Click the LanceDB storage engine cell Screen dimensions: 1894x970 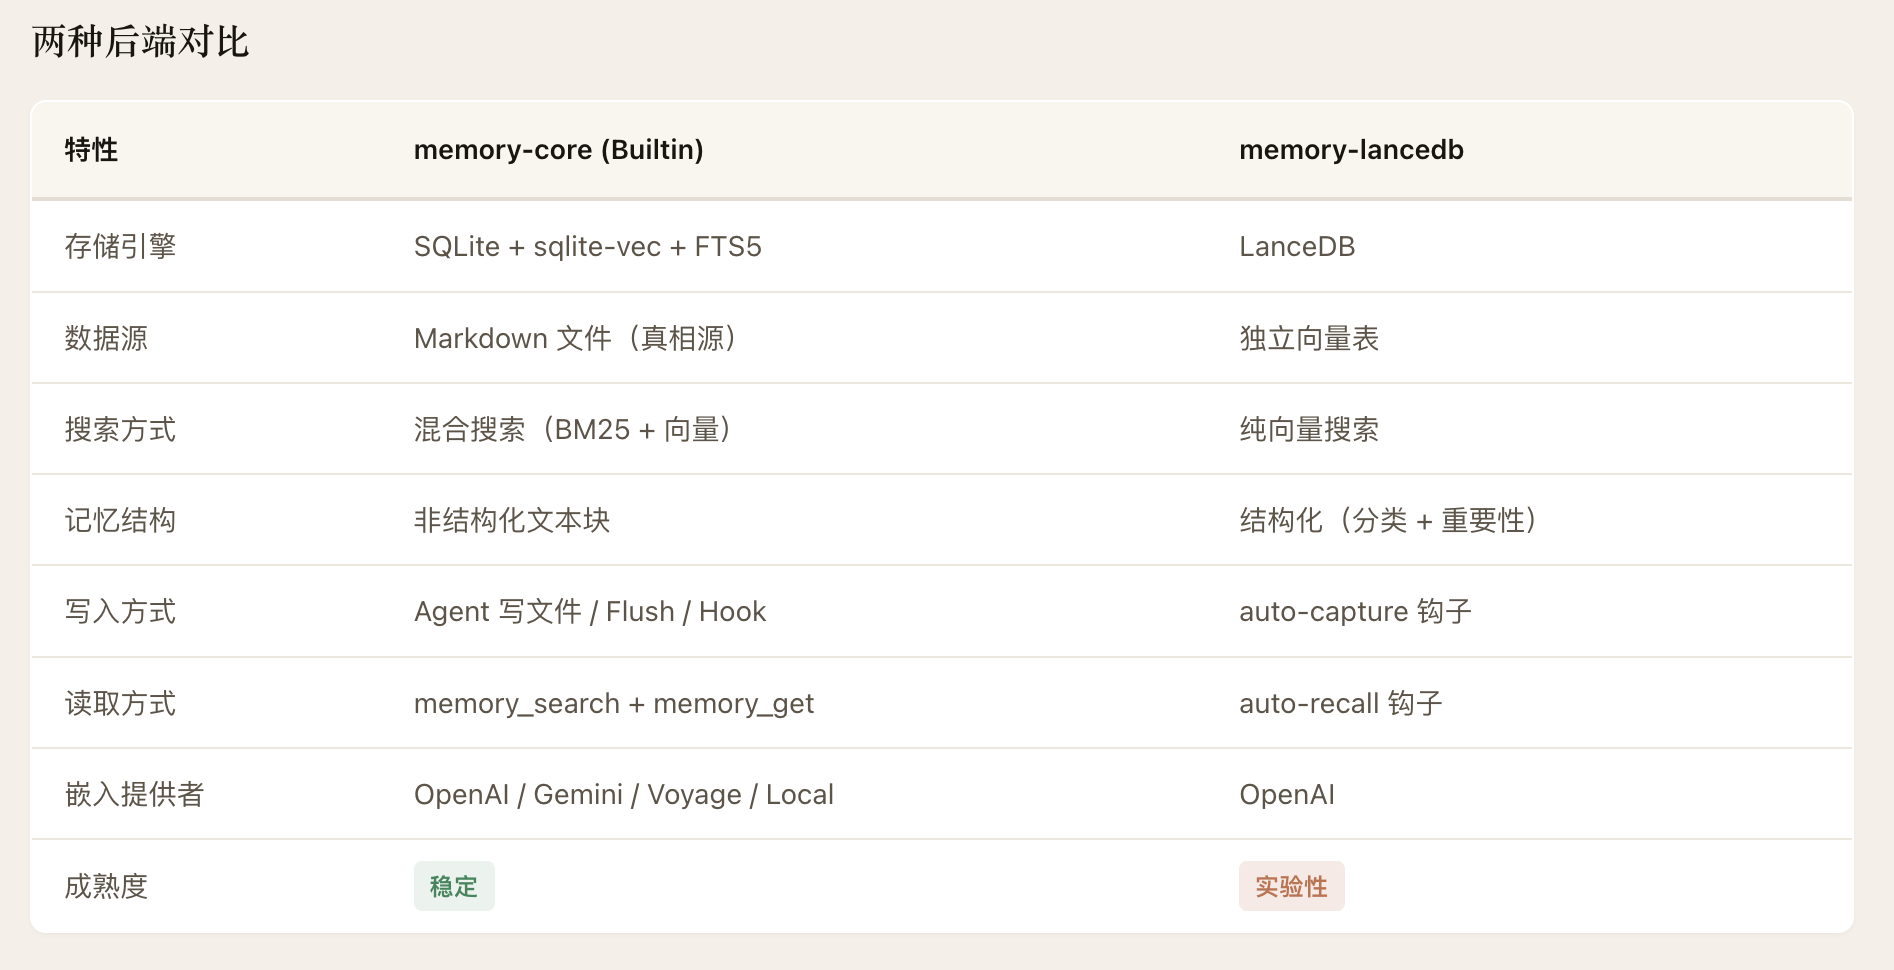click(1297, 247)
